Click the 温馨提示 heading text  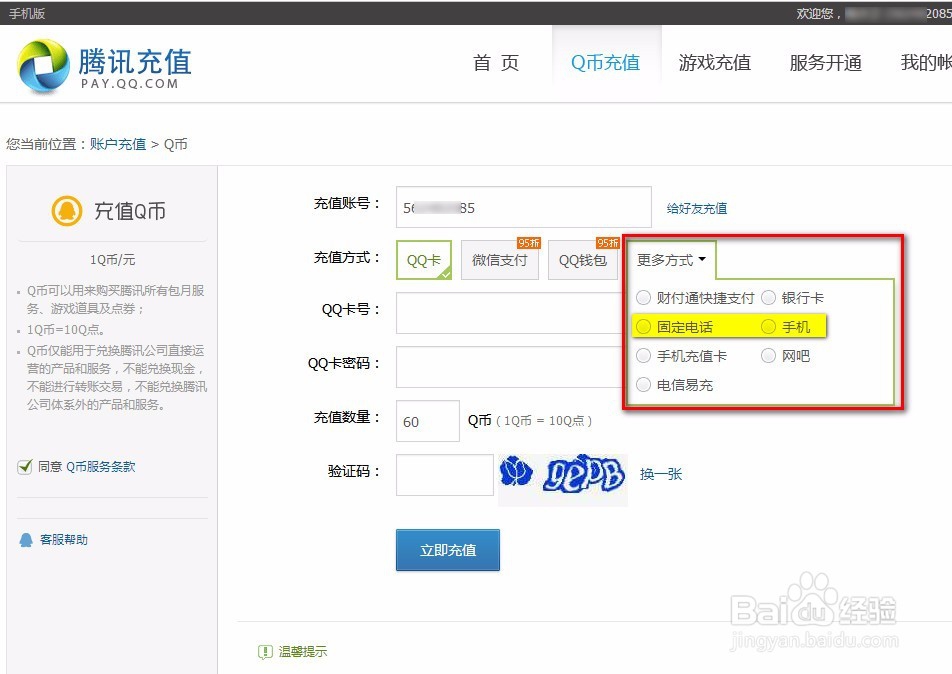[x=303, y=652]
